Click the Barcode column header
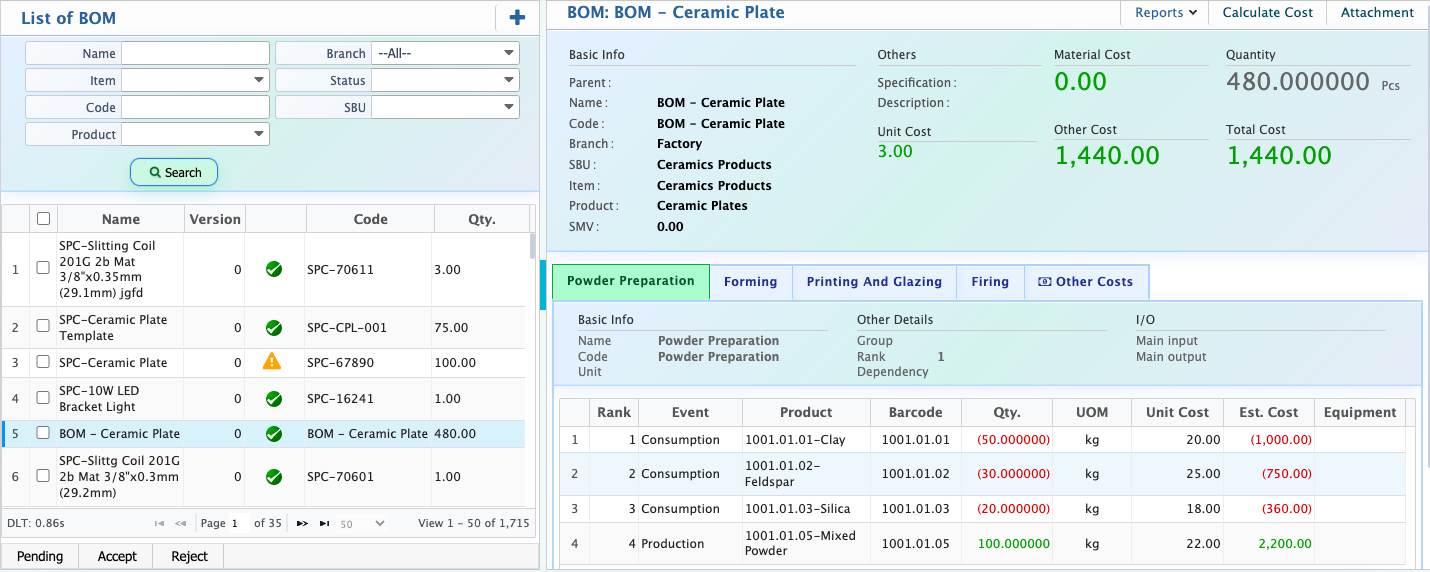This screenshot has width=1430, height=572. click(915, 412)
